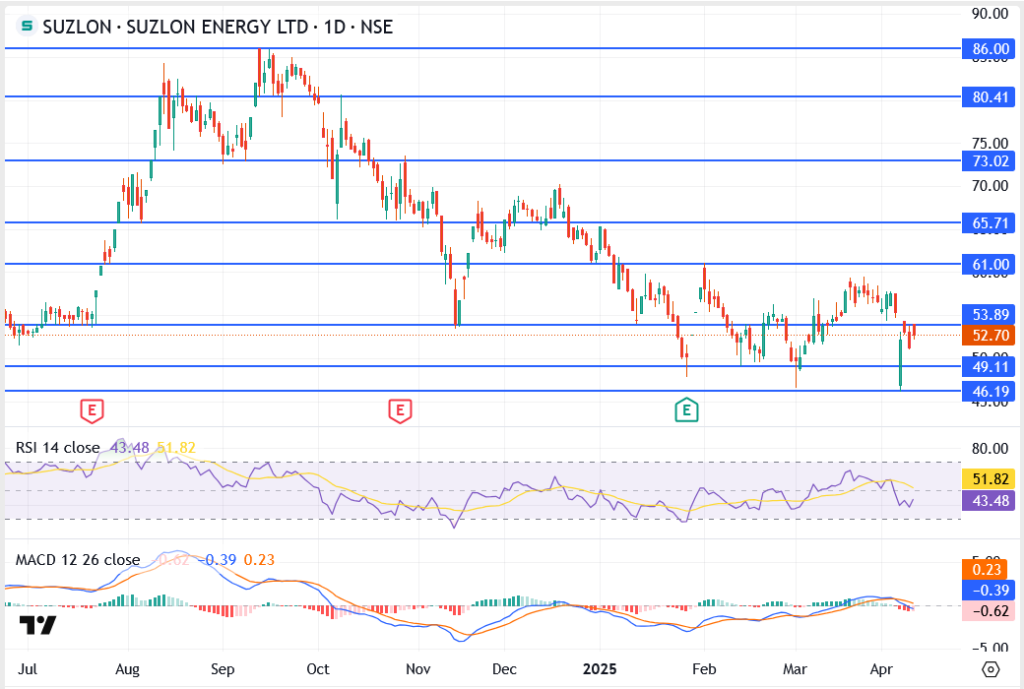Open chart settings icon at bottom right

[990, 669]
